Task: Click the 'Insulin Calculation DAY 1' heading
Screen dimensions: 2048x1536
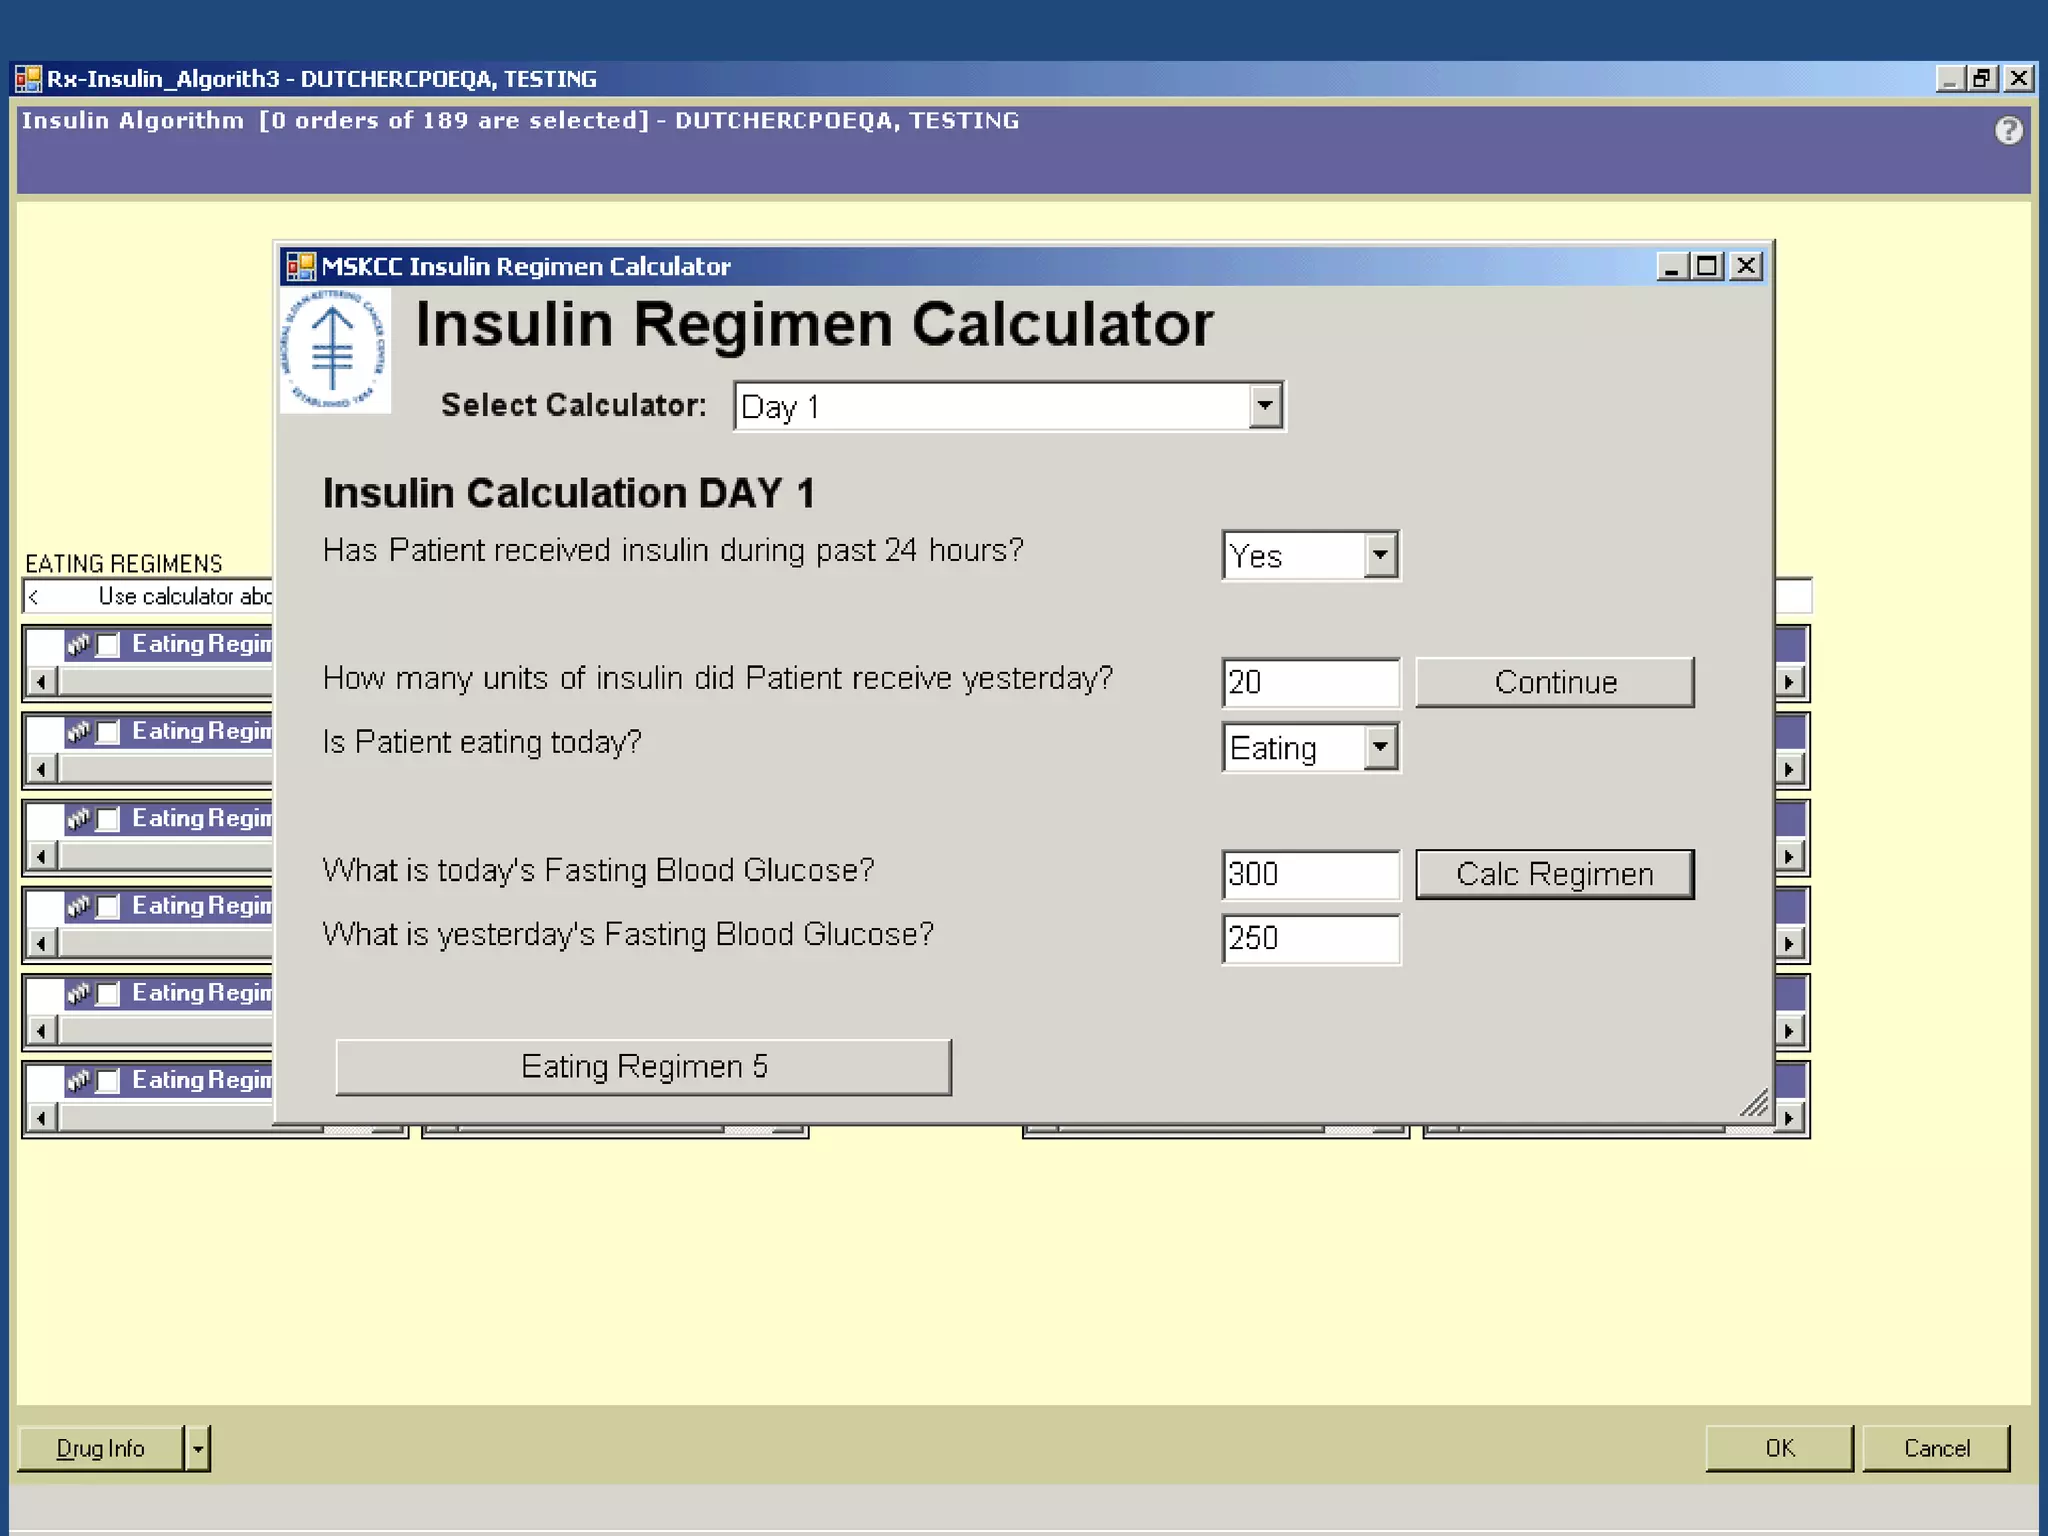Action: point(568,493)
